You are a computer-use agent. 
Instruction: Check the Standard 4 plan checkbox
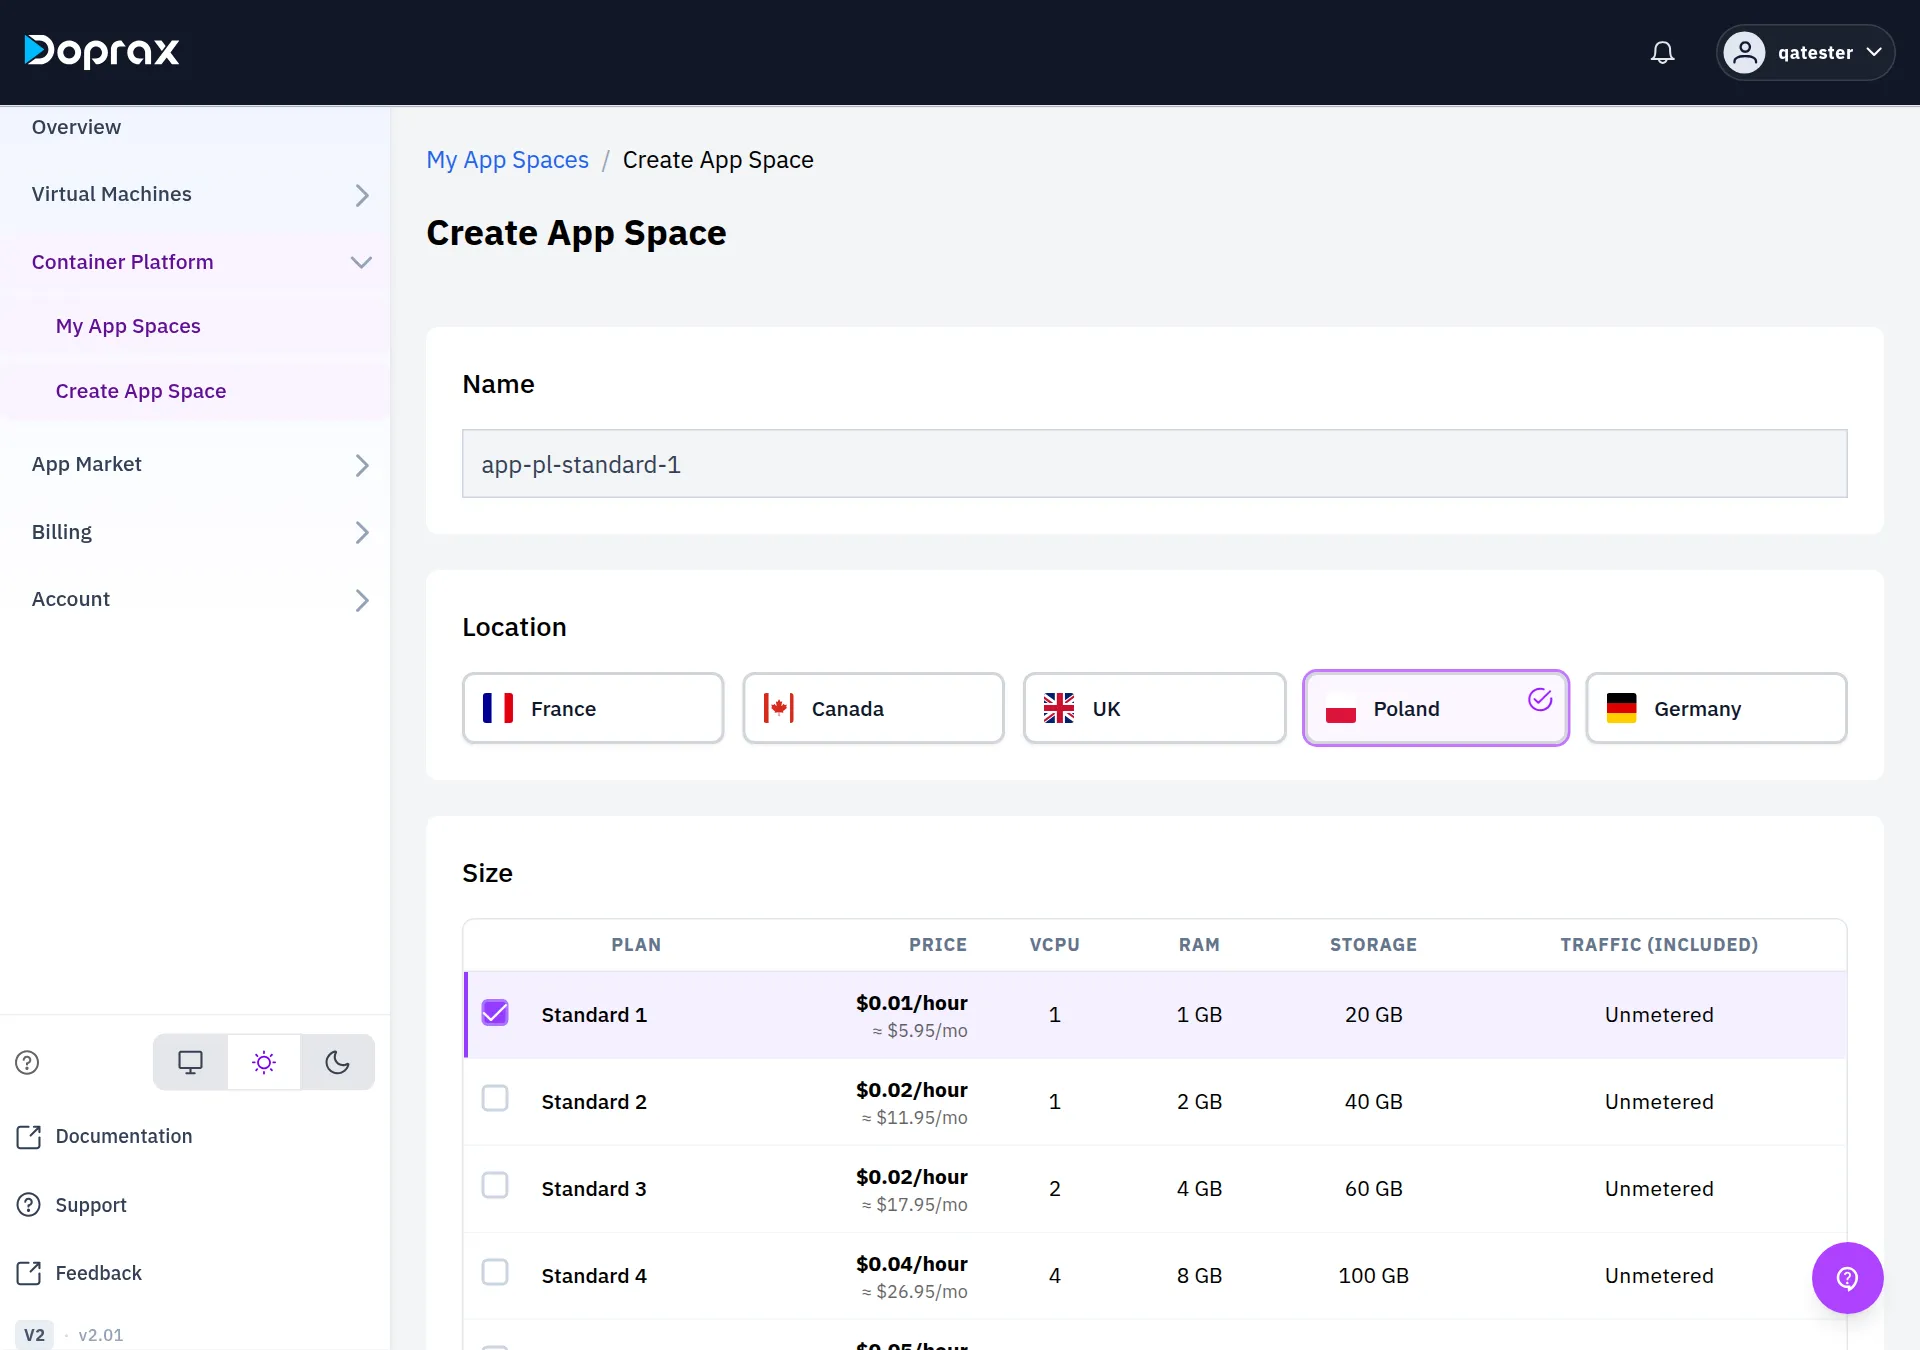pos(495,1272)
